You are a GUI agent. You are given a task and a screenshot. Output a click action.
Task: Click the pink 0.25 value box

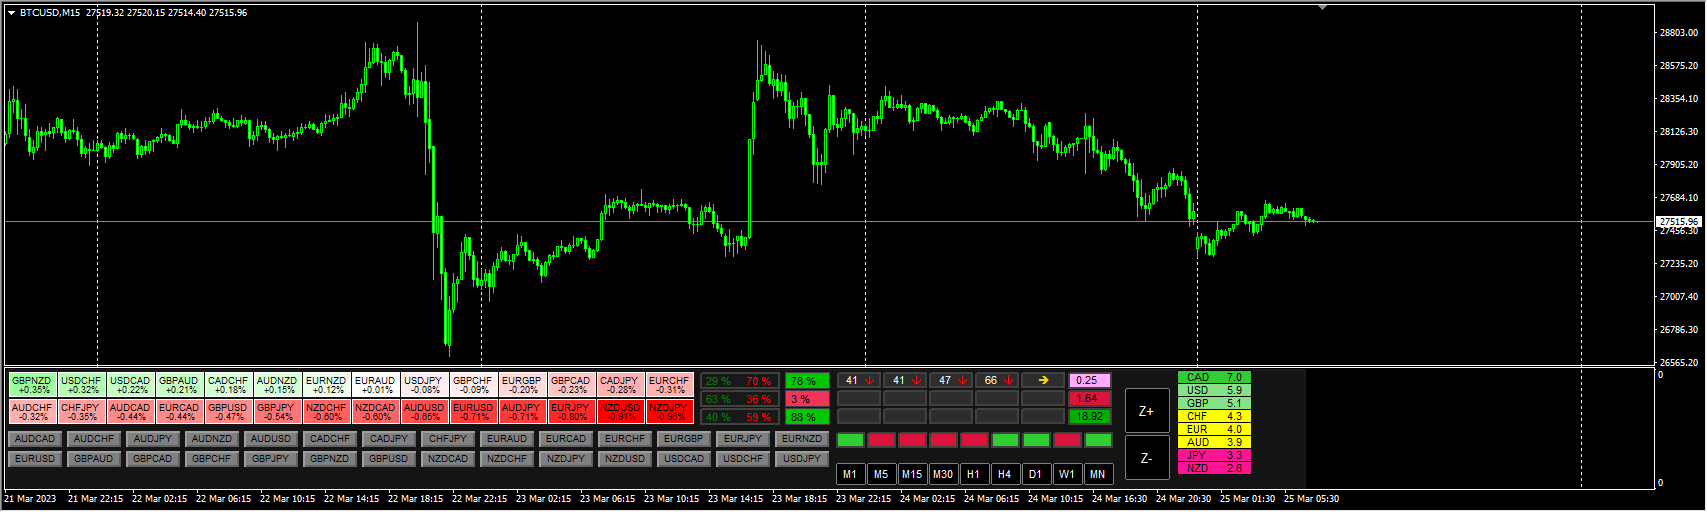1088,380
